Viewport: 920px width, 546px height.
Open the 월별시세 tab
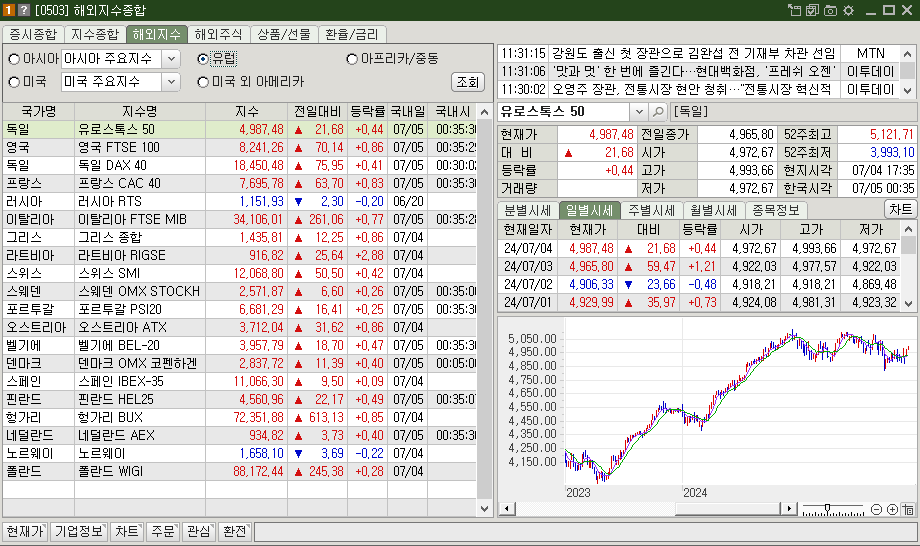click(x=713, y=210)
